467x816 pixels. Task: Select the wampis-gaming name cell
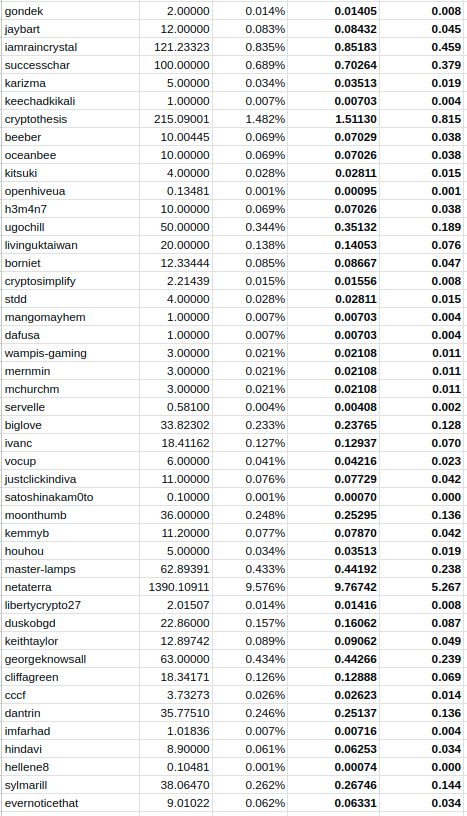click(70, 353)
